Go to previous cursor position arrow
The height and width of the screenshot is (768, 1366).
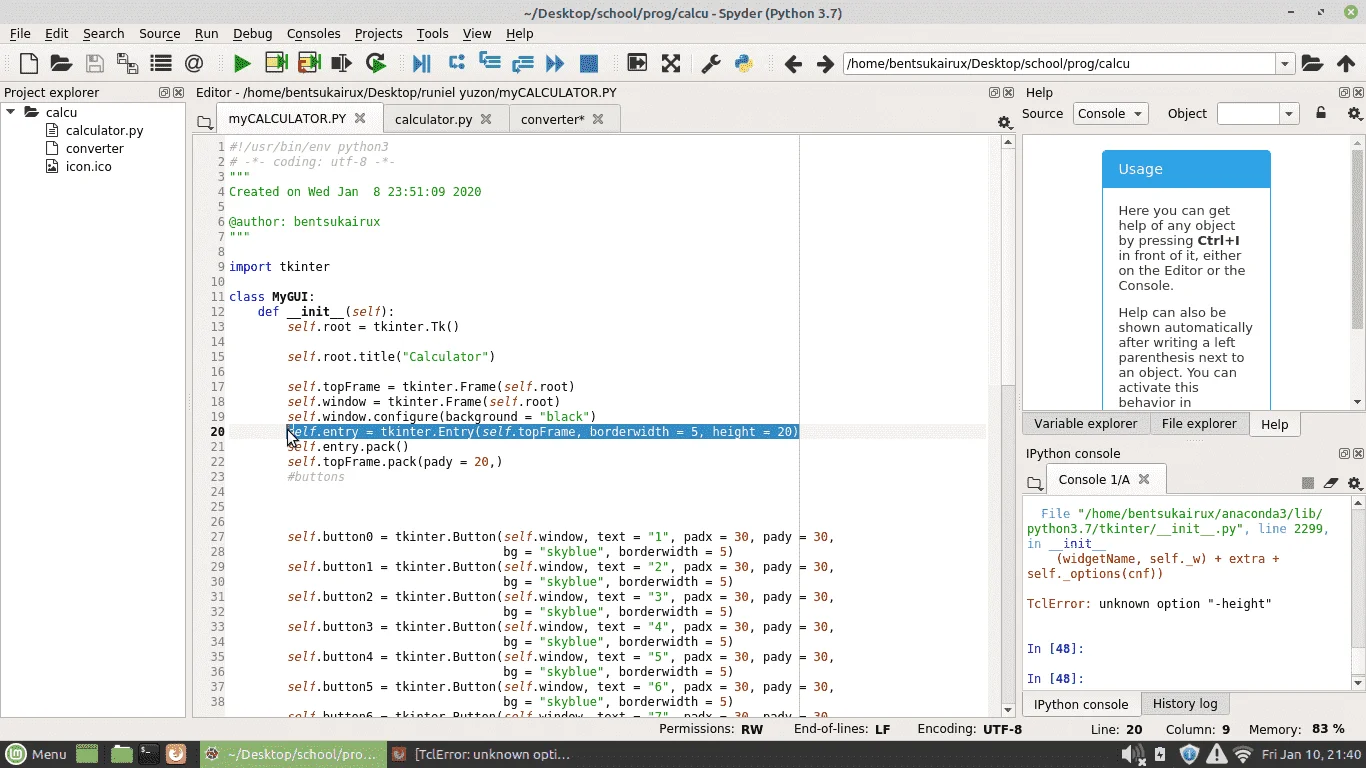coord(793,64)
